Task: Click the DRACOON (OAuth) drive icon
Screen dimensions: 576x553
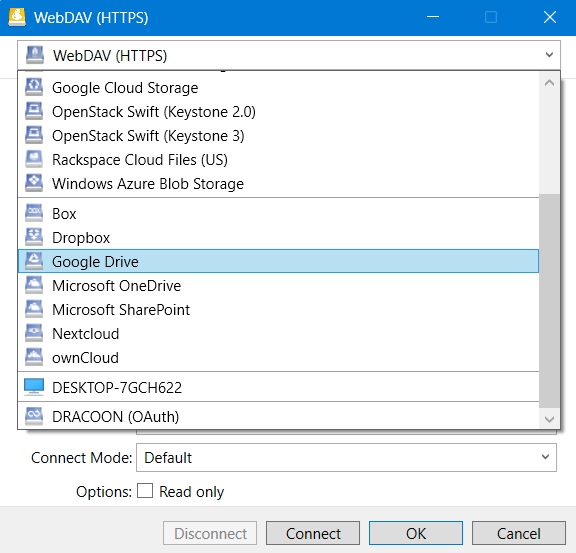Action: tap(34, 416)
